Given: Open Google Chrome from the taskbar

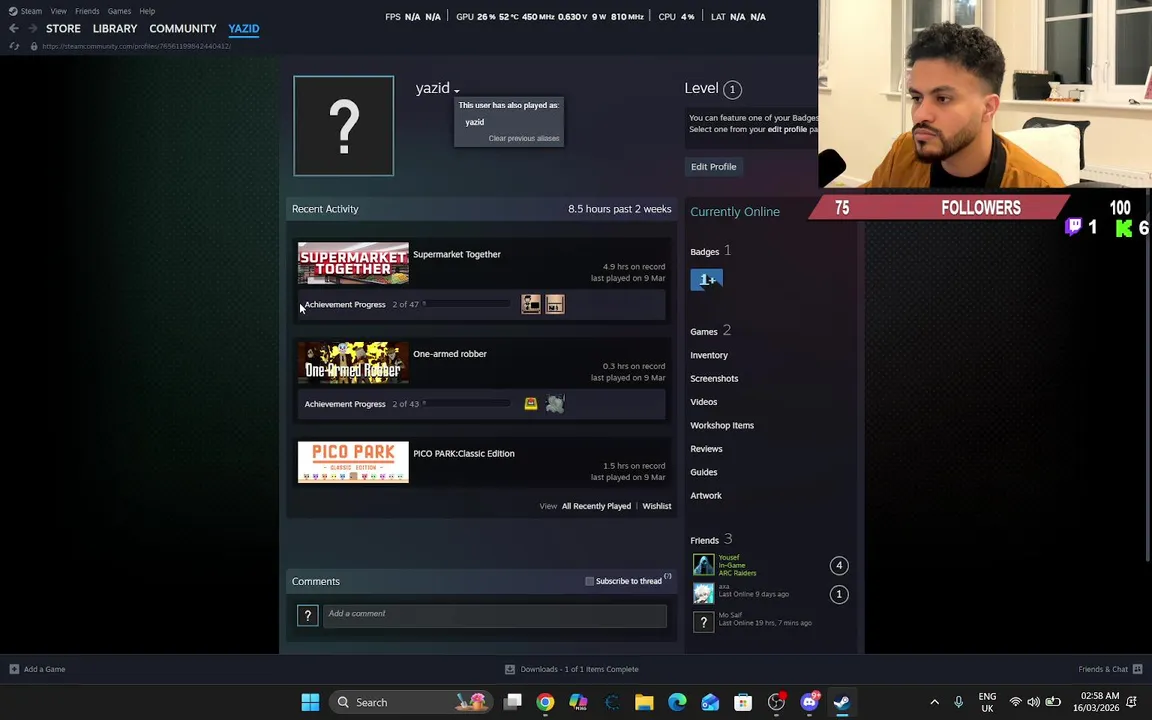Looking at the screenshot, I should pyautogui.click(x=545, y=702).
